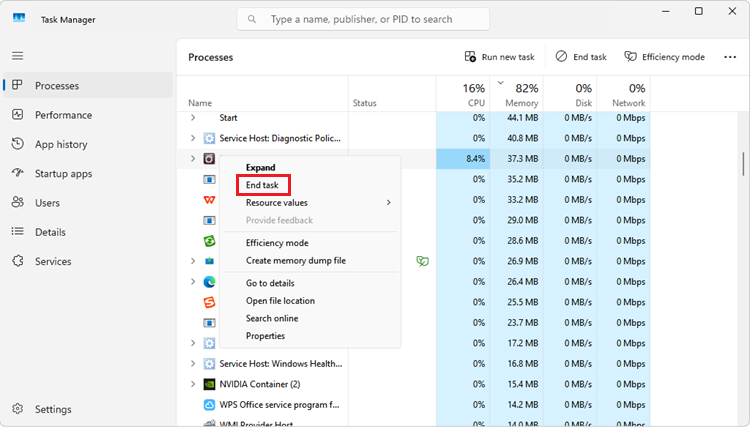The height and width of the screenshot is (429, 750).
Task: Sort by the Network column header
Action: 624,94
